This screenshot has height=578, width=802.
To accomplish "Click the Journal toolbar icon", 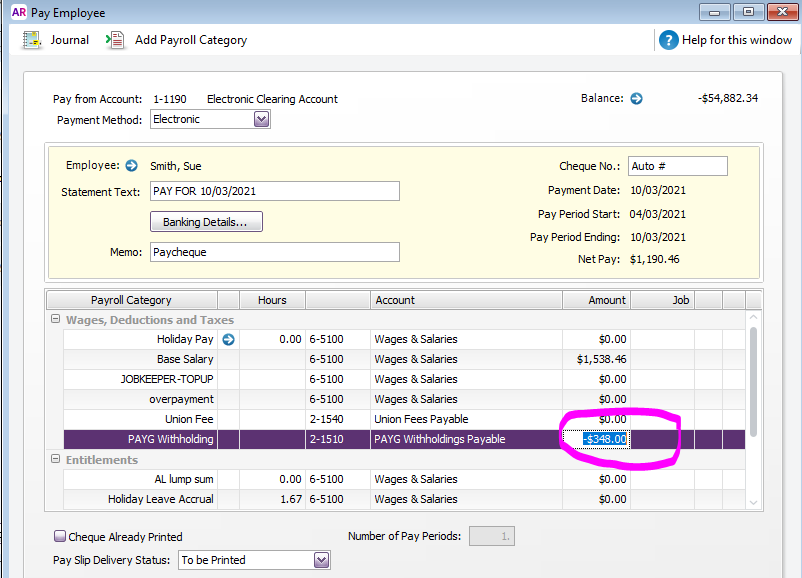I will point(31,40).
